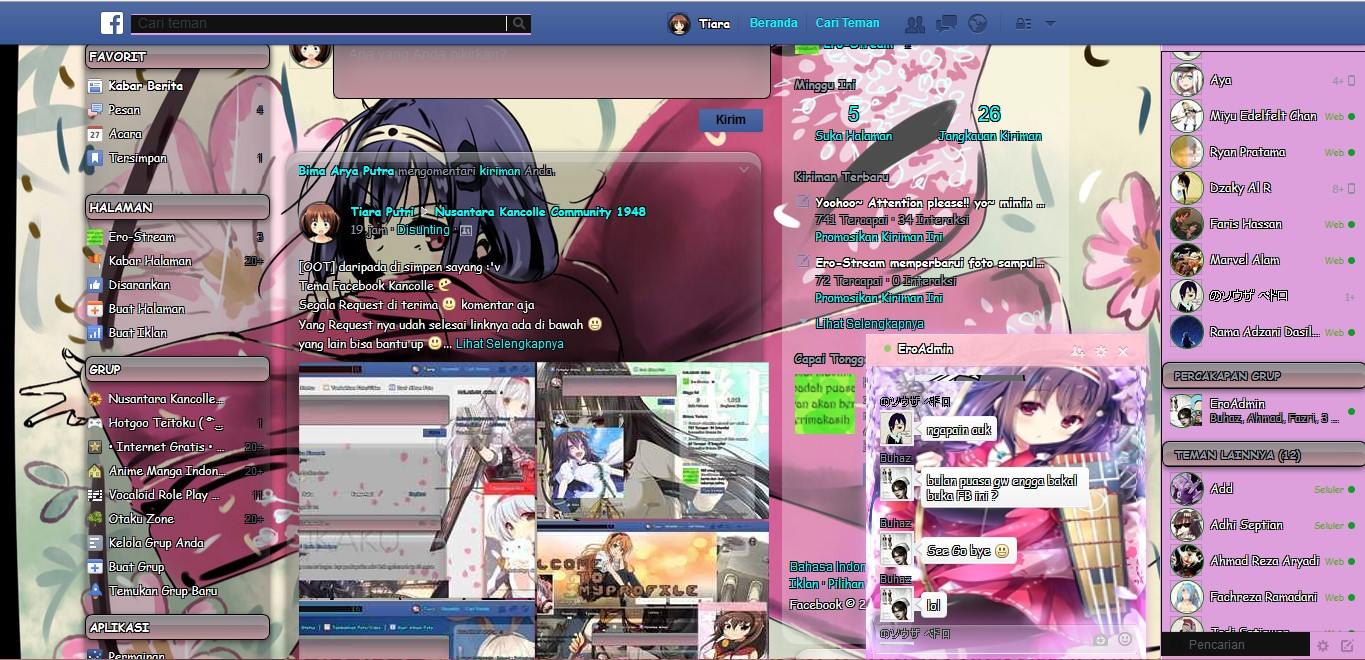The width and height of the screenshot is (1365, 660).
Task: Open the settings gear in the EroAdmin chat window
Action: [x=1100, y=351]
